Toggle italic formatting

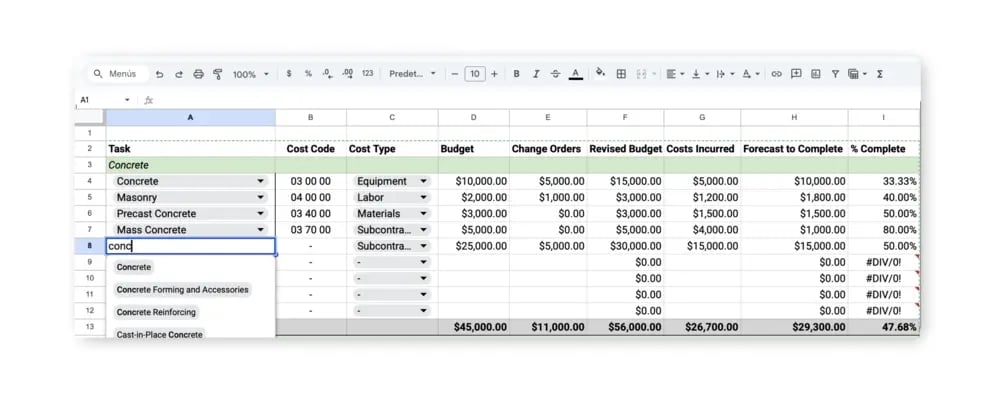tap(536, 74)
